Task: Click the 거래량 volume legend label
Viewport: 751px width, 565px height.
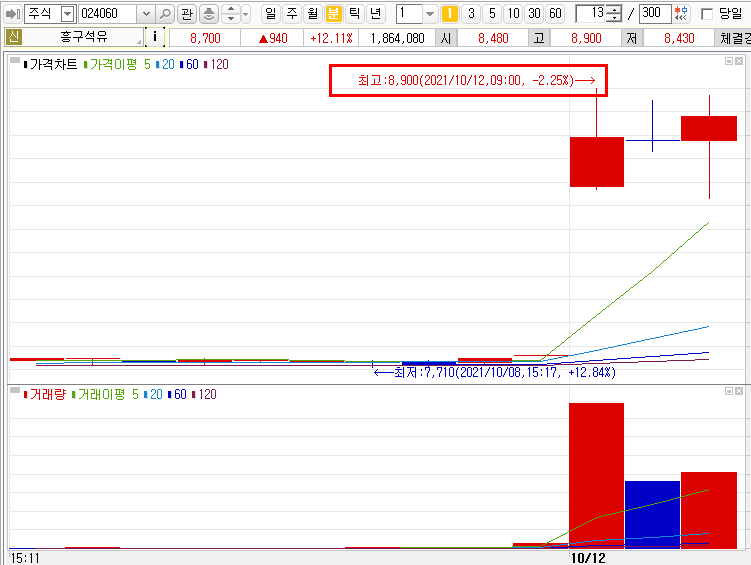Action: [x=45, y=394]
